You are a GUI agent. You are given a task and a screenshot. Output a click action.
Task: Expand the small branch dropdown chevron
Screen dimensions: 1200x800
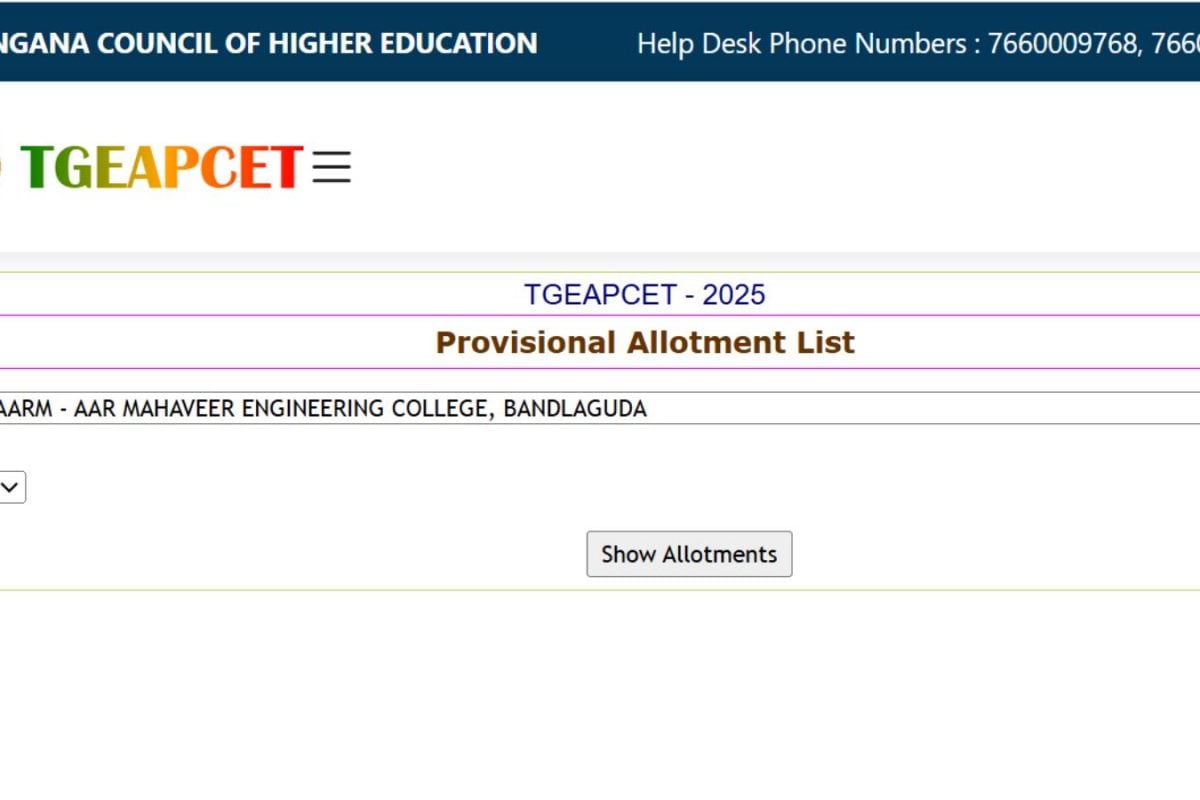(x=11, y=488)
